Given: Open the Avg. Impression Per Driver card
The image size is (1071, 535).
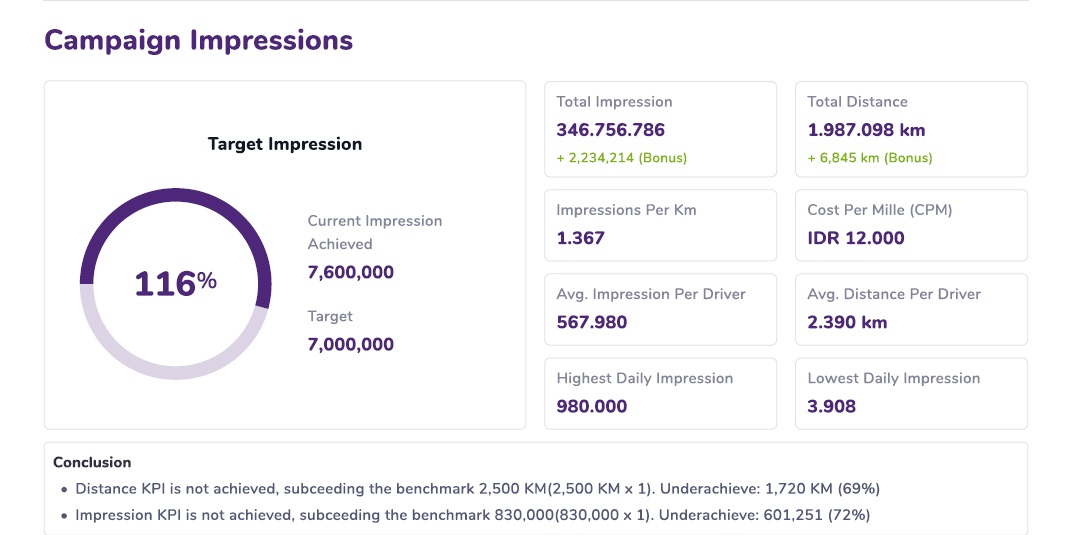Looking at the screenshot, I should tap(660, 309).
